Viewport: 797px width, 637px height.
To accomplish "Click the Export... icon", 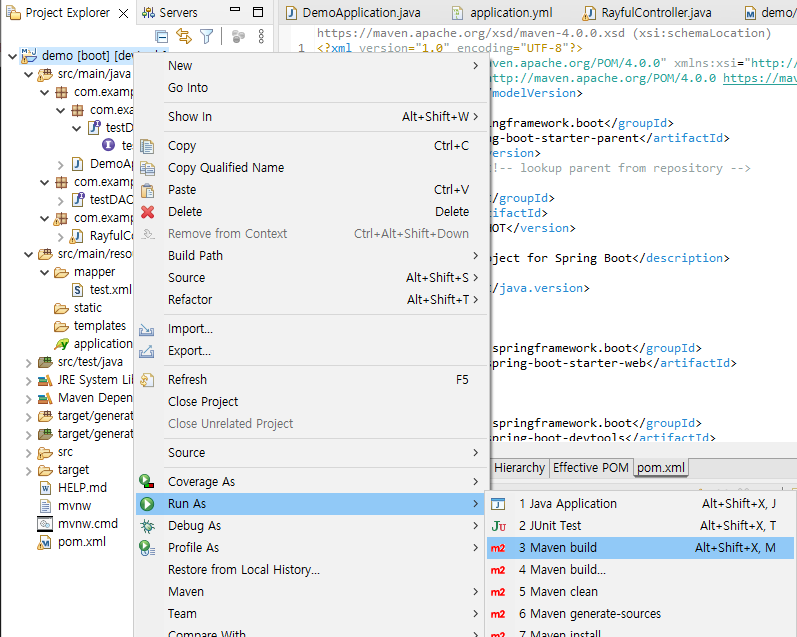I will pos(147,351).
